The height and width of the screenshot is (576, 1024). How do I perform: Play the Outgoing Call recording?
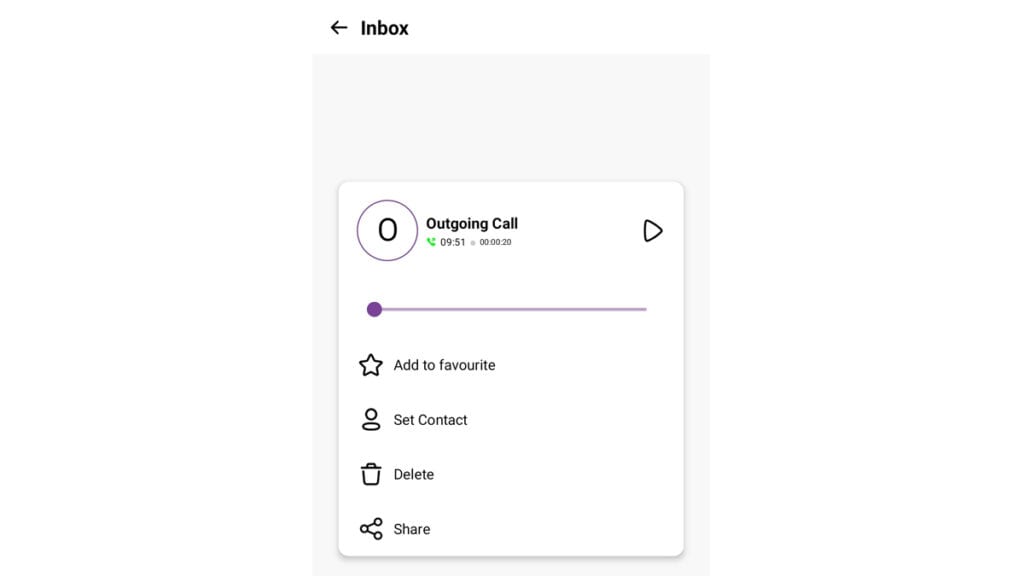(x=652, y=231)
